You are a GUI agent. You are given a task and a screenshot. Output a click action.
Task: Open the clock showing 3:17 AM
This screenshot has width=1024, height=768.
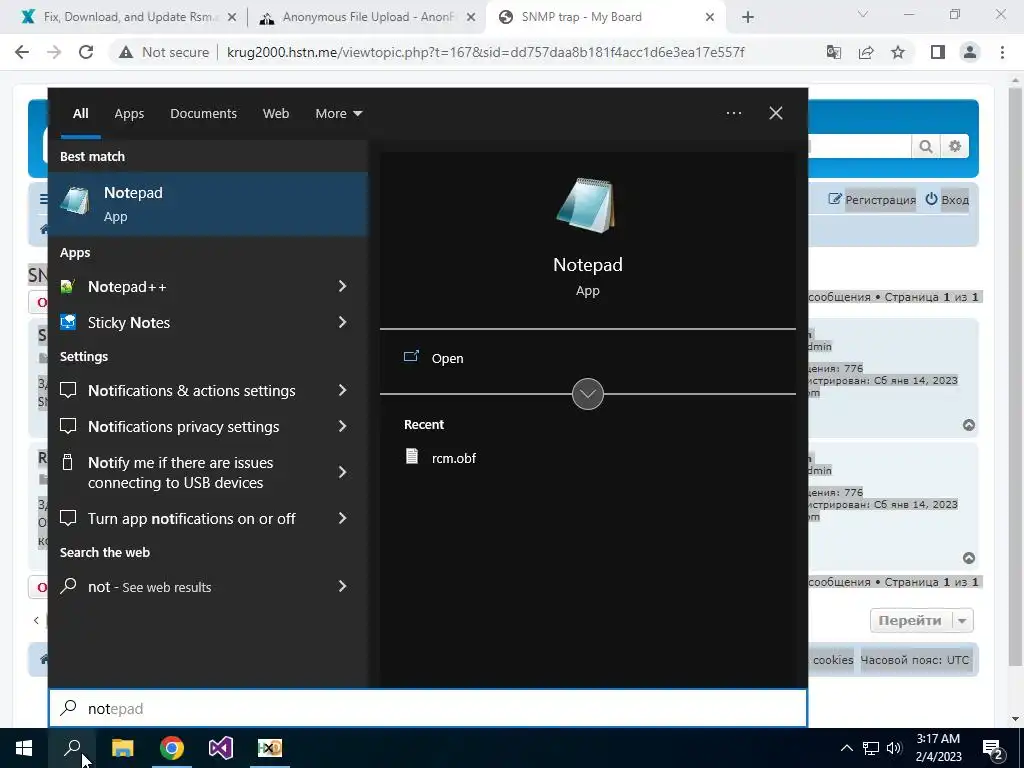point(938,748)
